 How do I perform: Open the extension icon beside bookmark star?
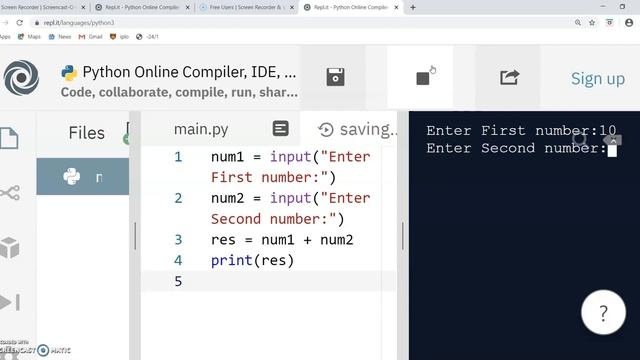pyautogui.click(x=609, y=23)
